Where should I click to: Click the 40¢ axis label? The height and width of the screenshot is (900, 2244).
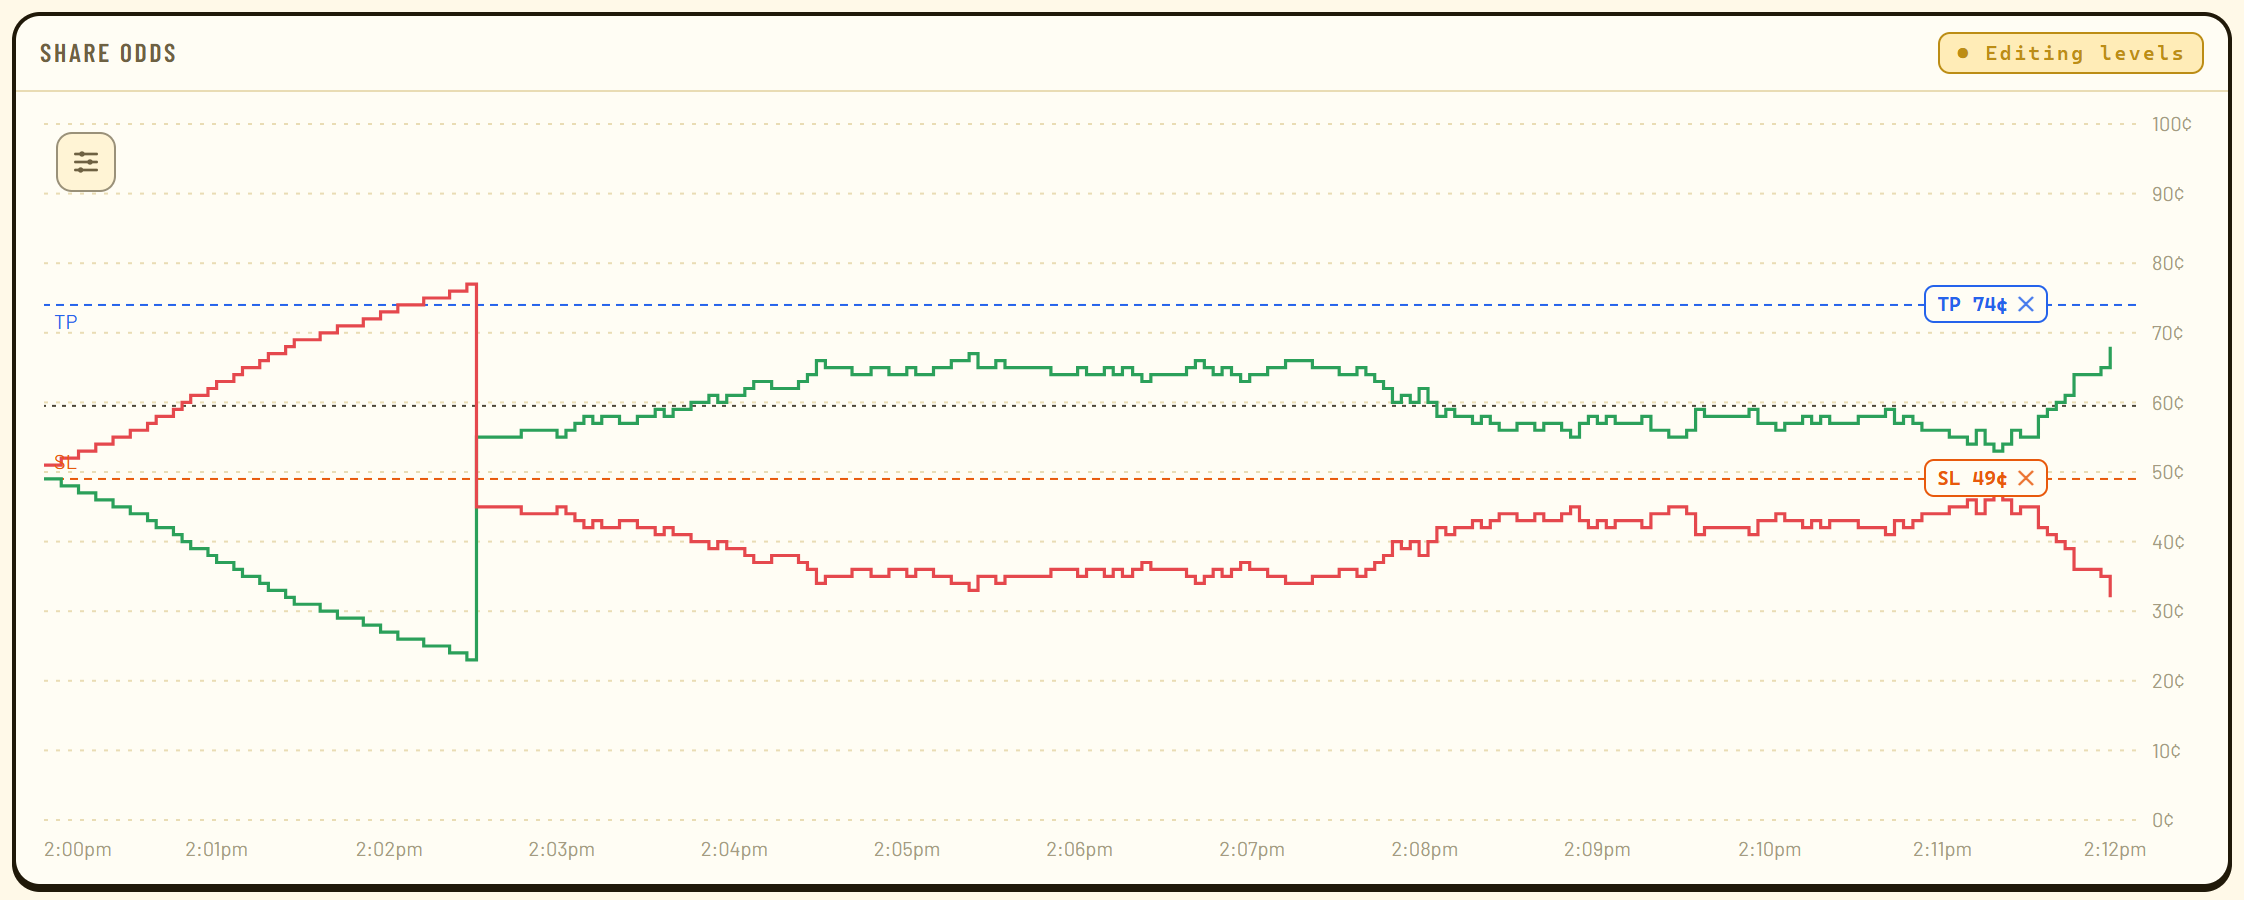point(2168,542)
